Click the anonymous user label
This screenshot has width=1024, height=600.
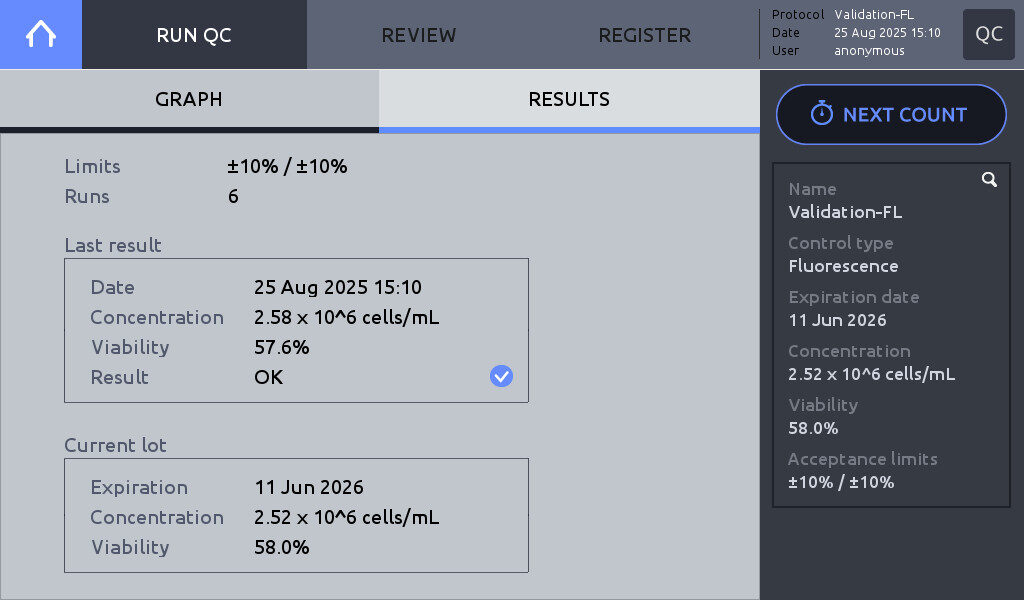click(x=869, y=51)
